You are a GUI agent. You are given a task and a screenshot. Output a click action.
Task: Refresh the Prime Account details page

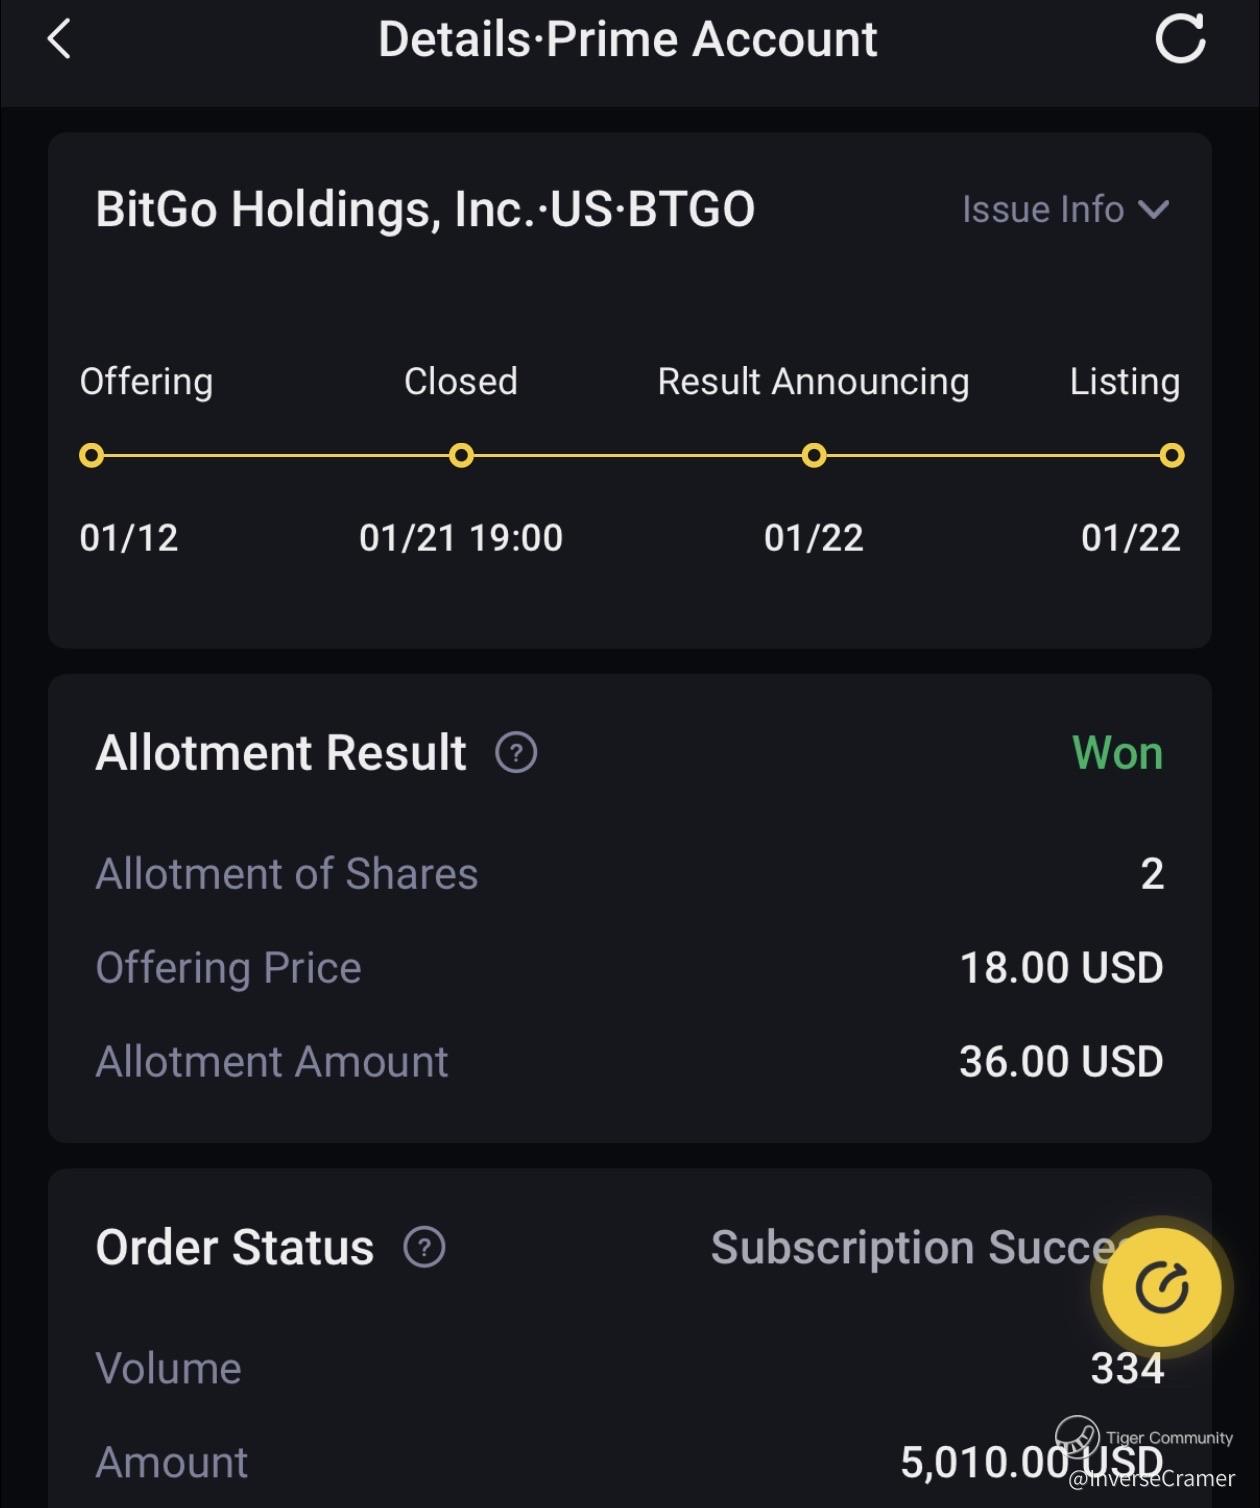1180,40
